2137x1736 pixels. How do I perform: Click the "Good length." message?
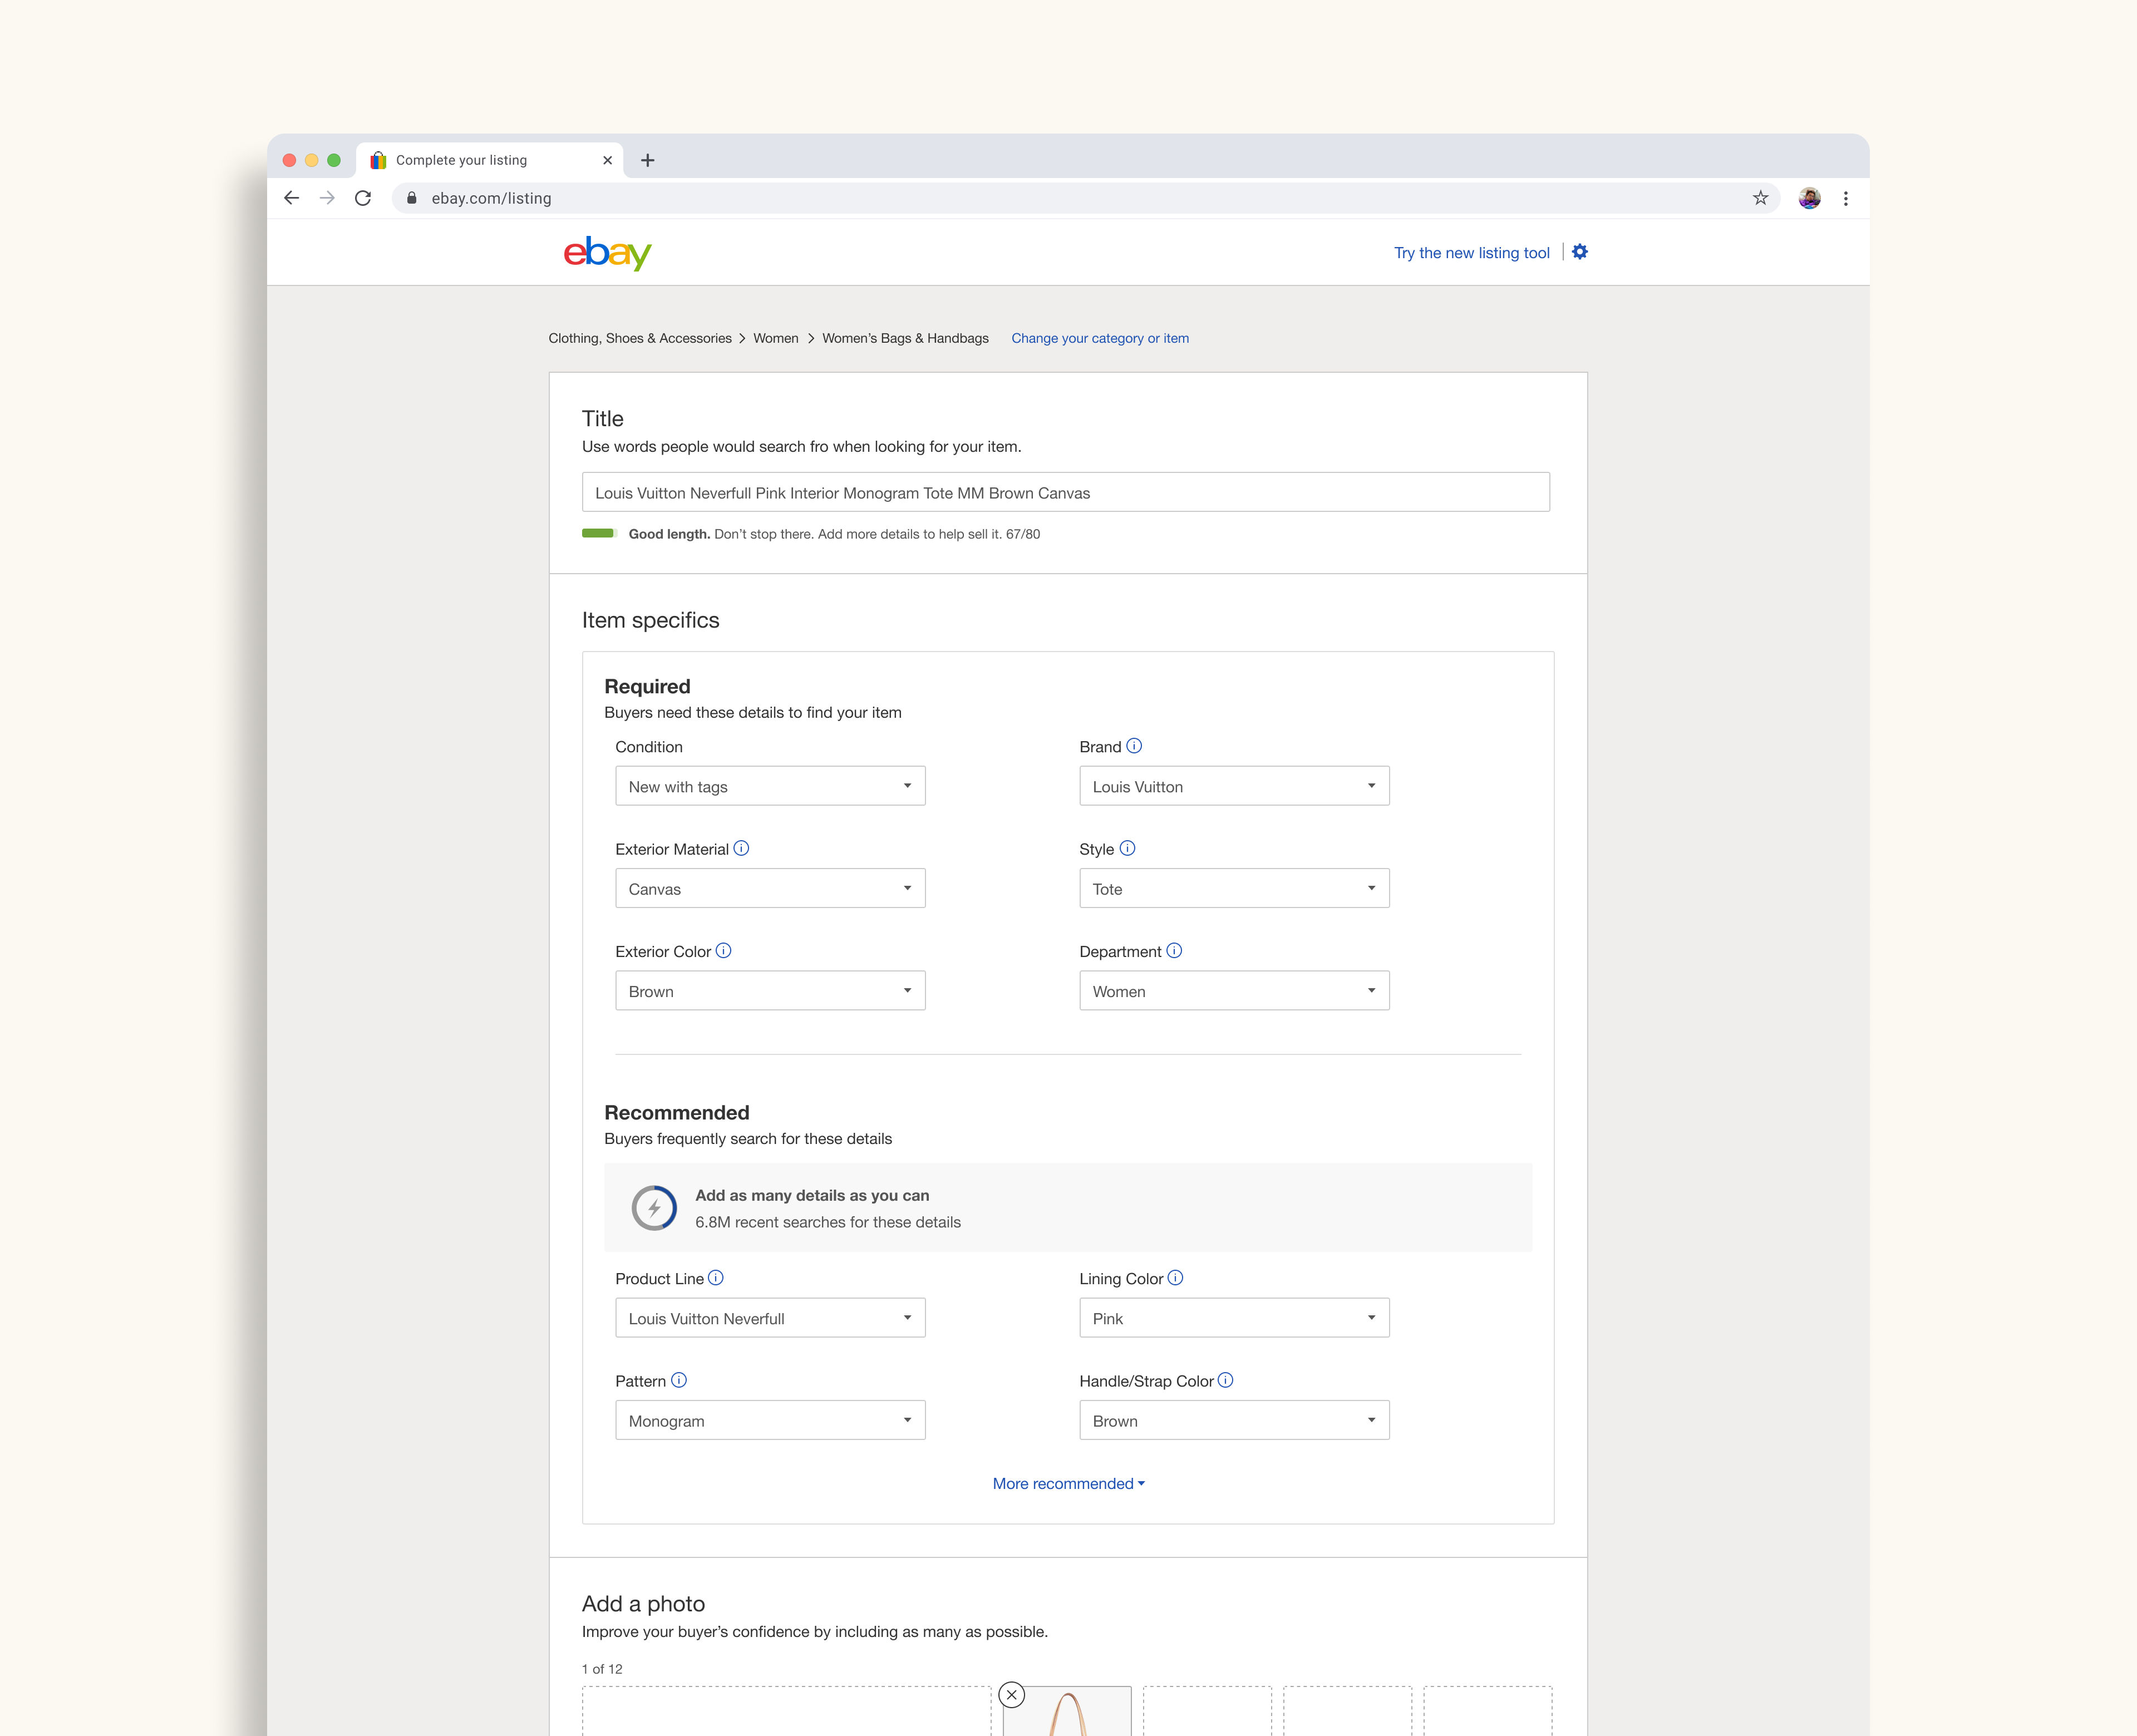[669, 534]
